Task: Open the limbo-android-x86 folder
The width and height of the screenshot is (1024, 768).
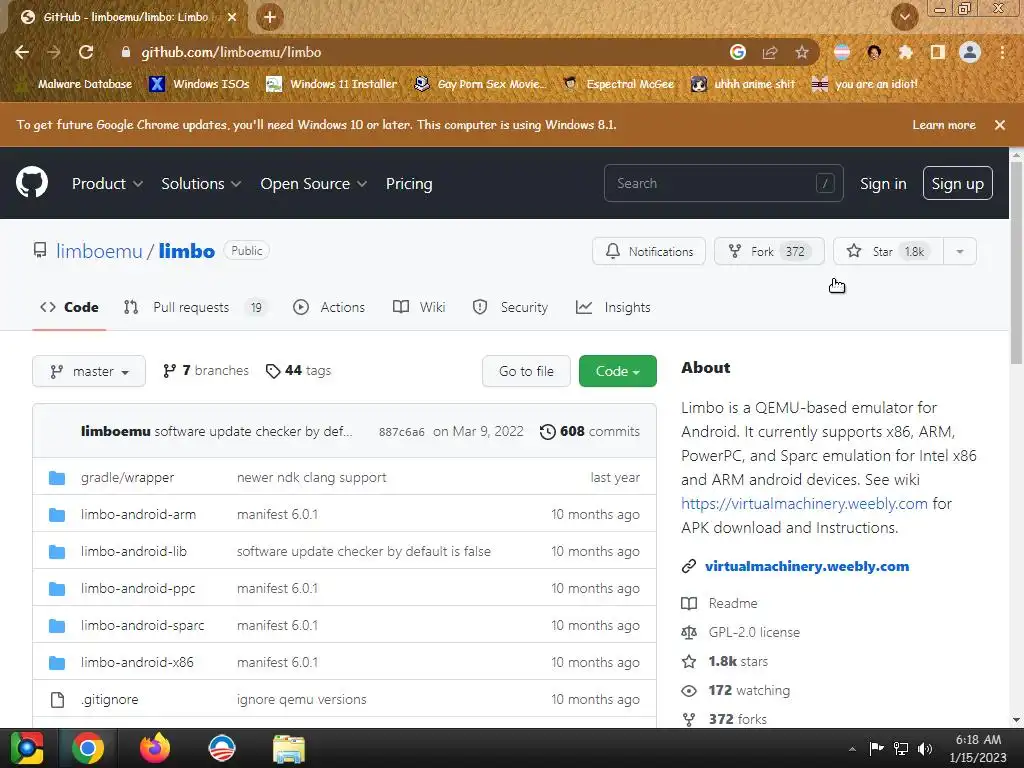Action: pos(137,662)
